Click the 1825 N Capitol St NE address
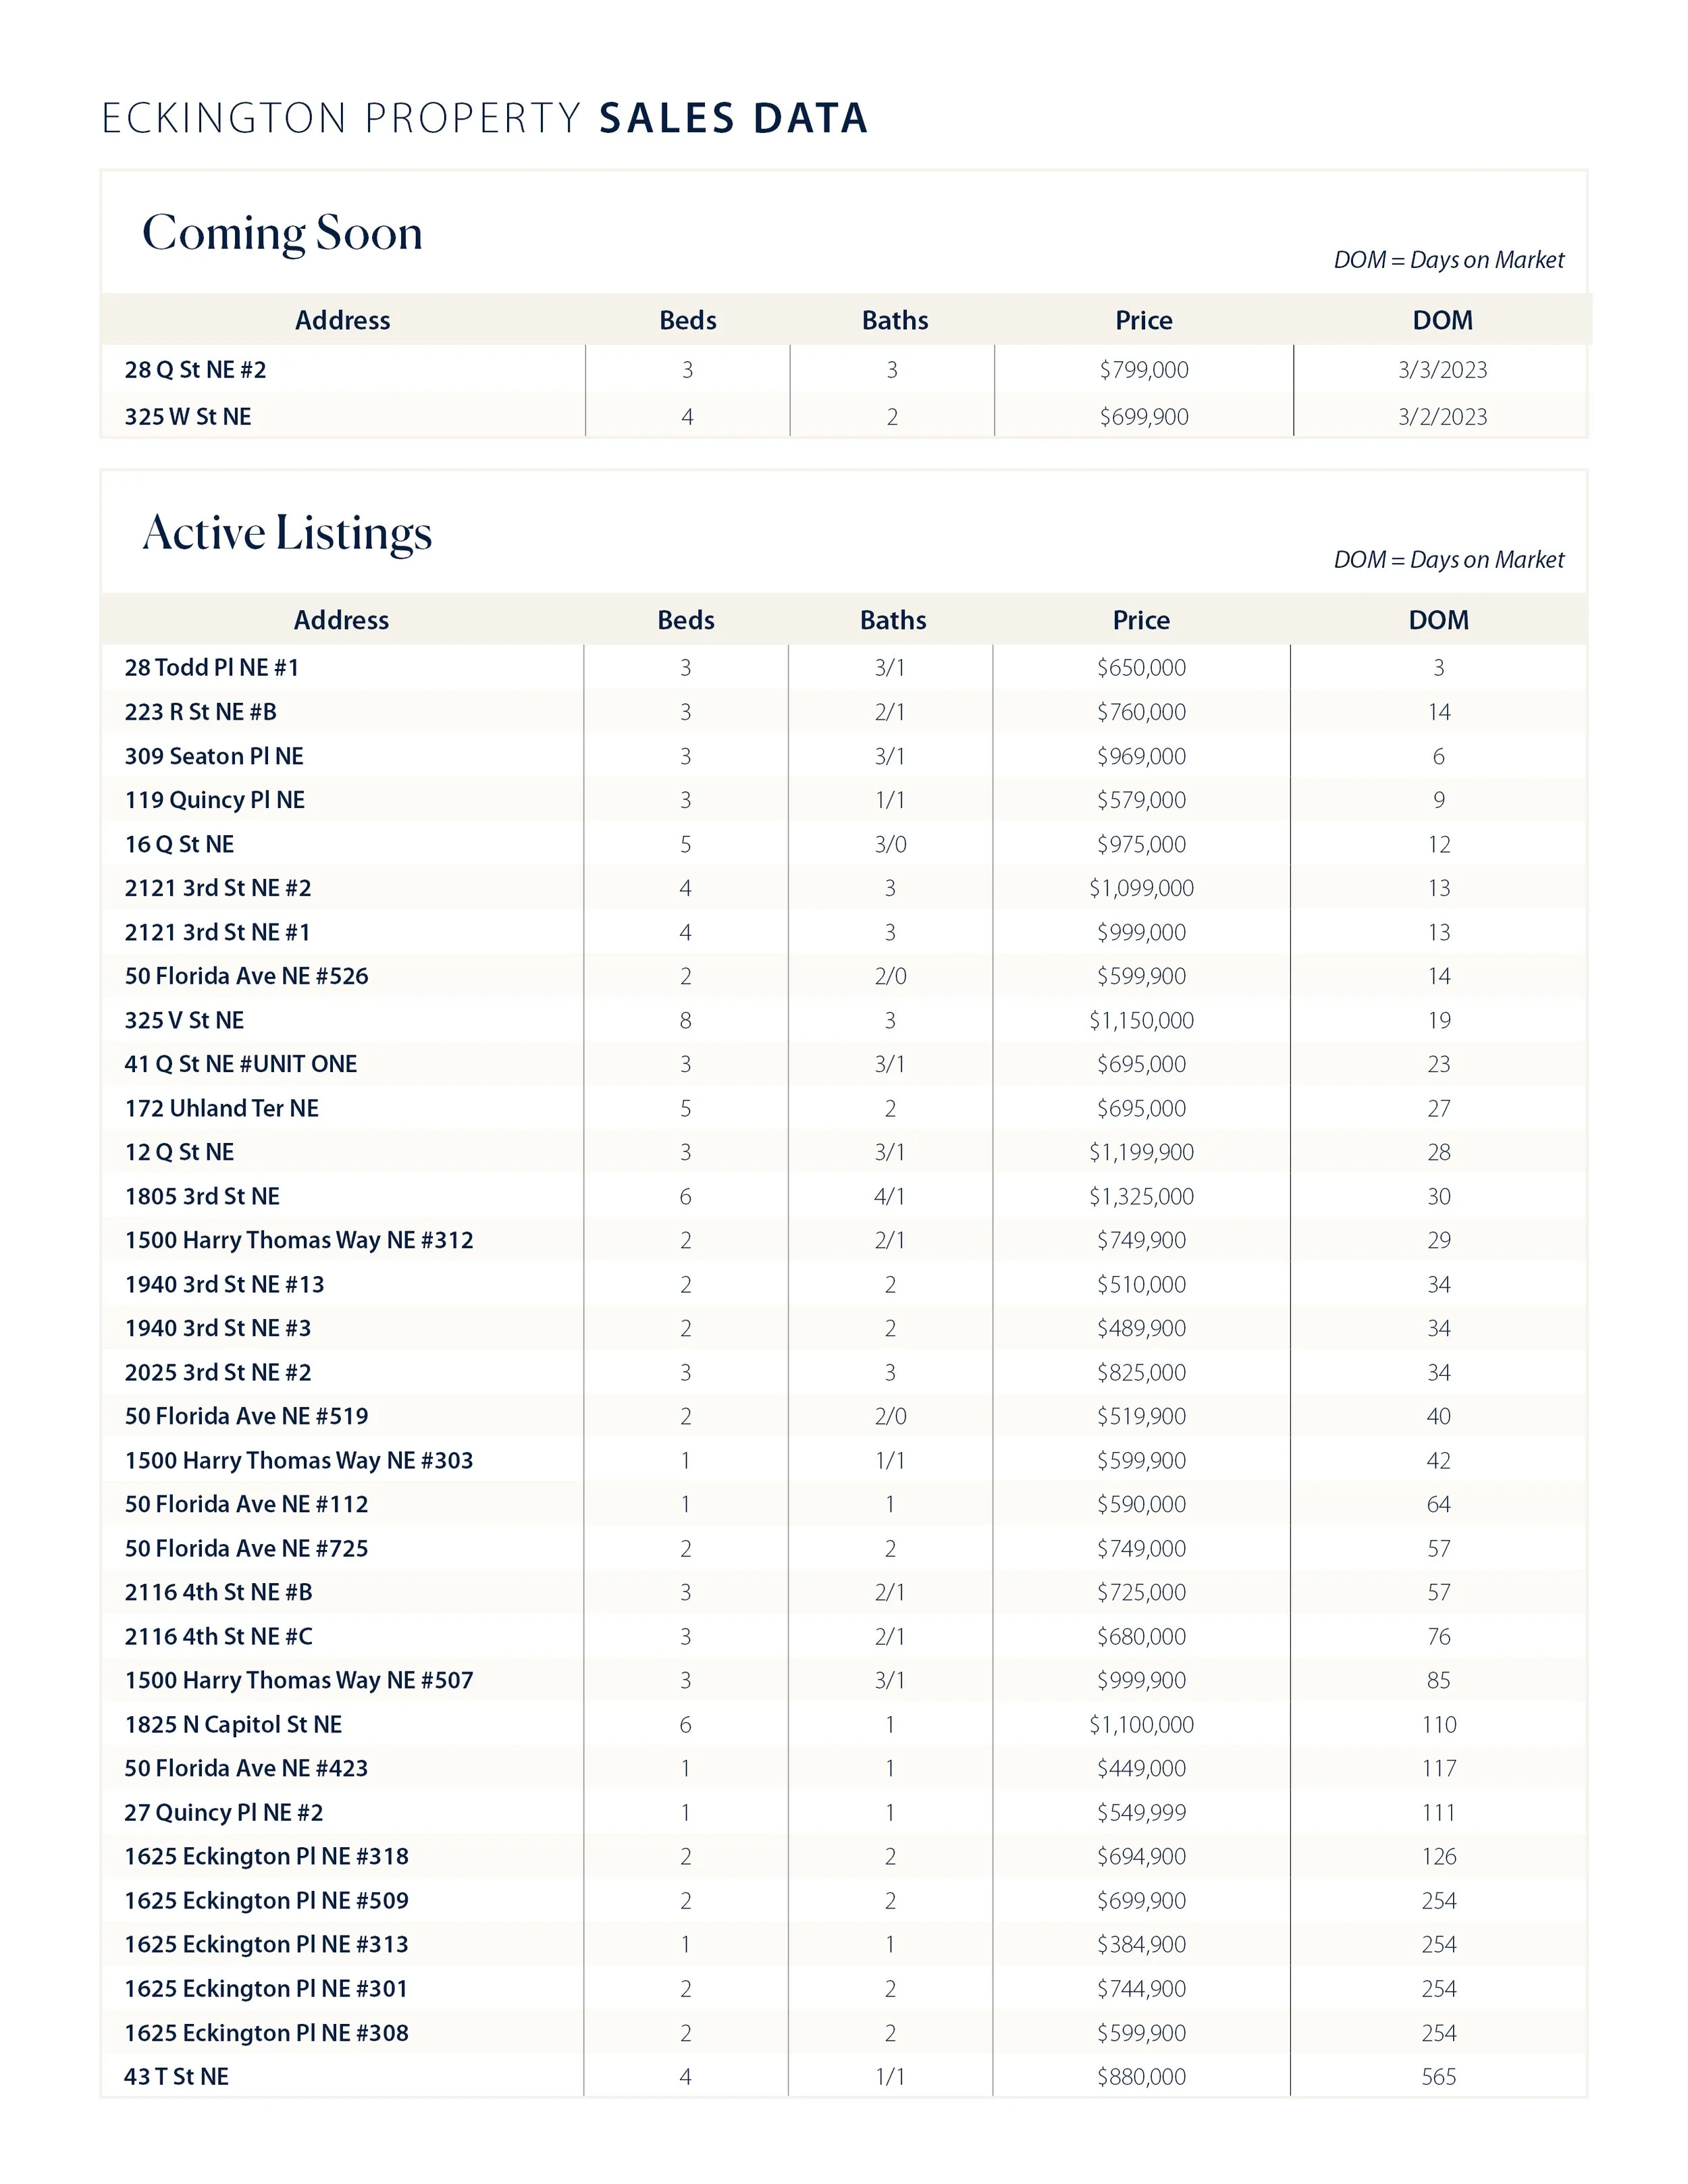The image size is (1688, 2184). (233, 1724)
